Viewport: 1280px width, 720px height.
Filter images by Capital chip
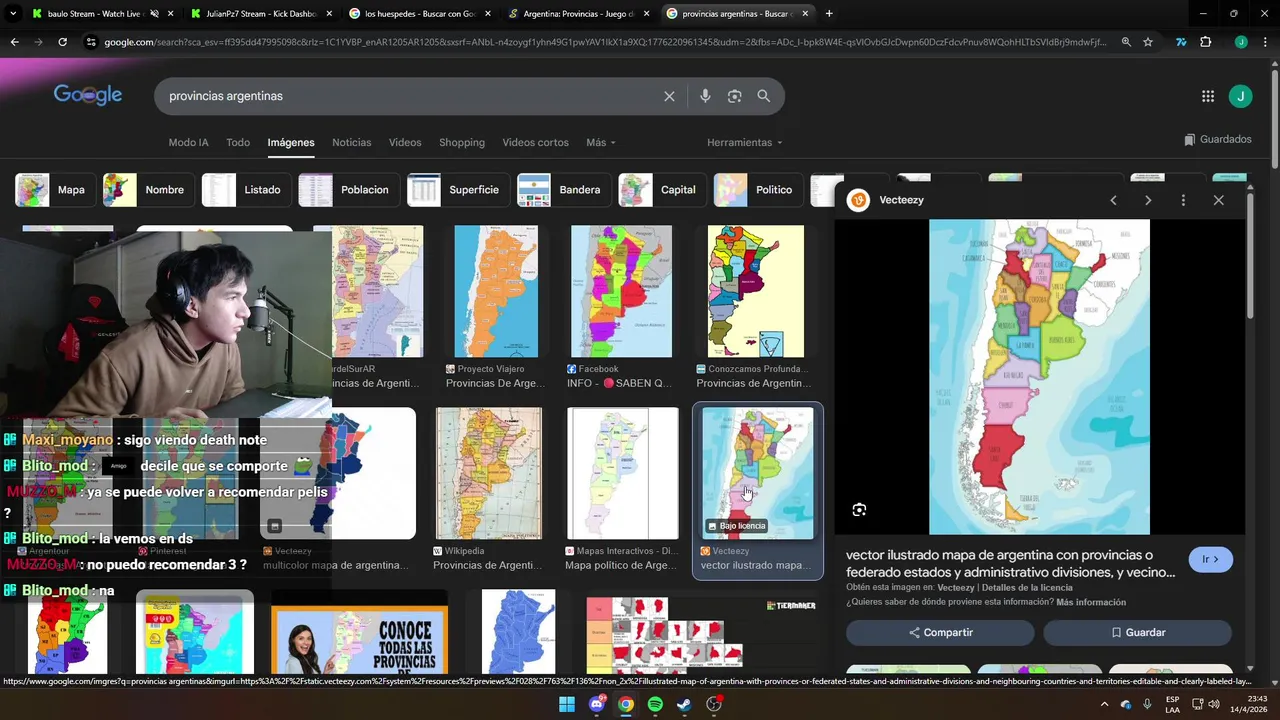click(x=662, y=190)
